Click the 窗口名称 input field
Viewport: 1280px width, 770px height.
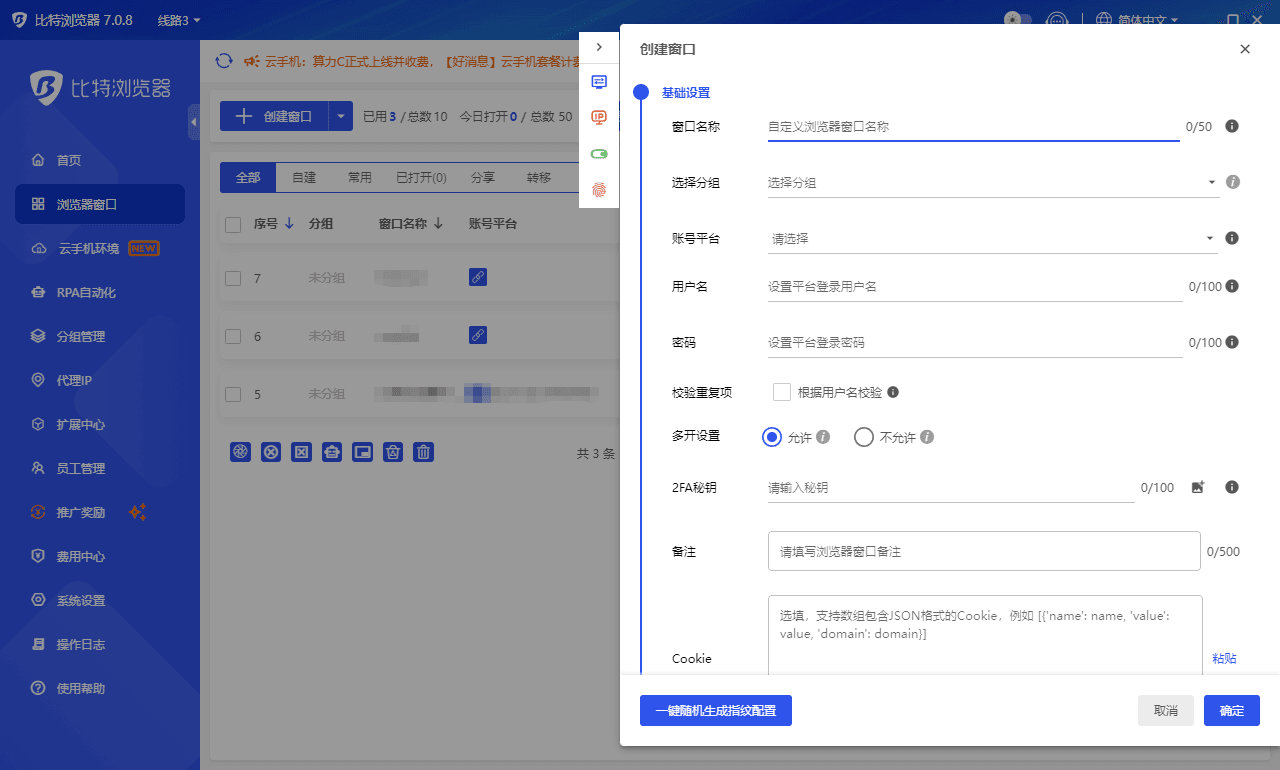[950, 126]
